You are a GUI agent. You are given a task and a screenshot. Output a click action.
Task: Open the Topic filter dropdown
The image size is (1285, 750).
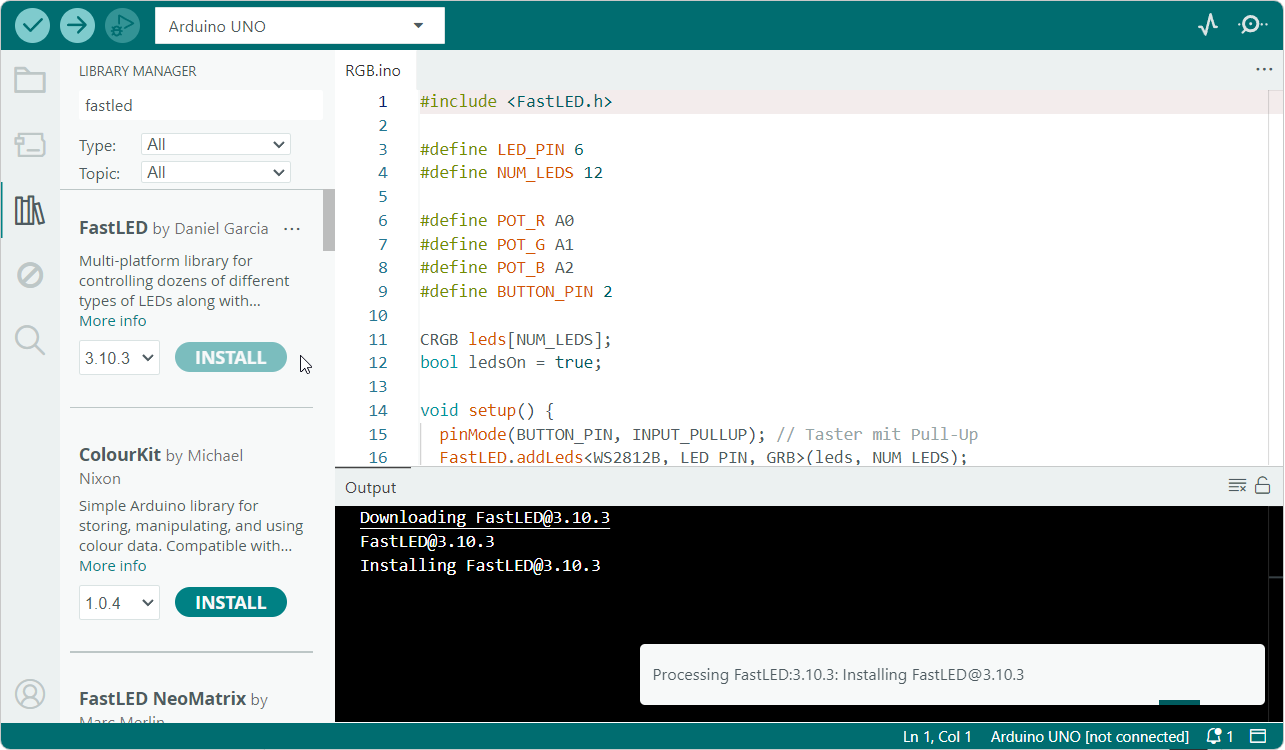point(216,172)
